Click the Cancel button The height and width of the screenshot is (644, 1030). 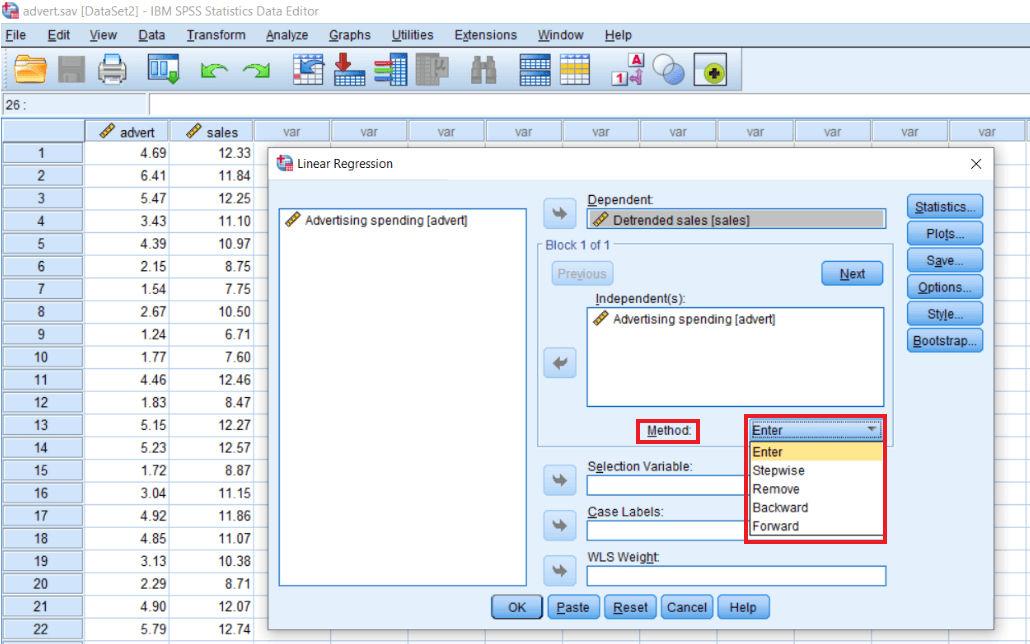coord(686,607)
